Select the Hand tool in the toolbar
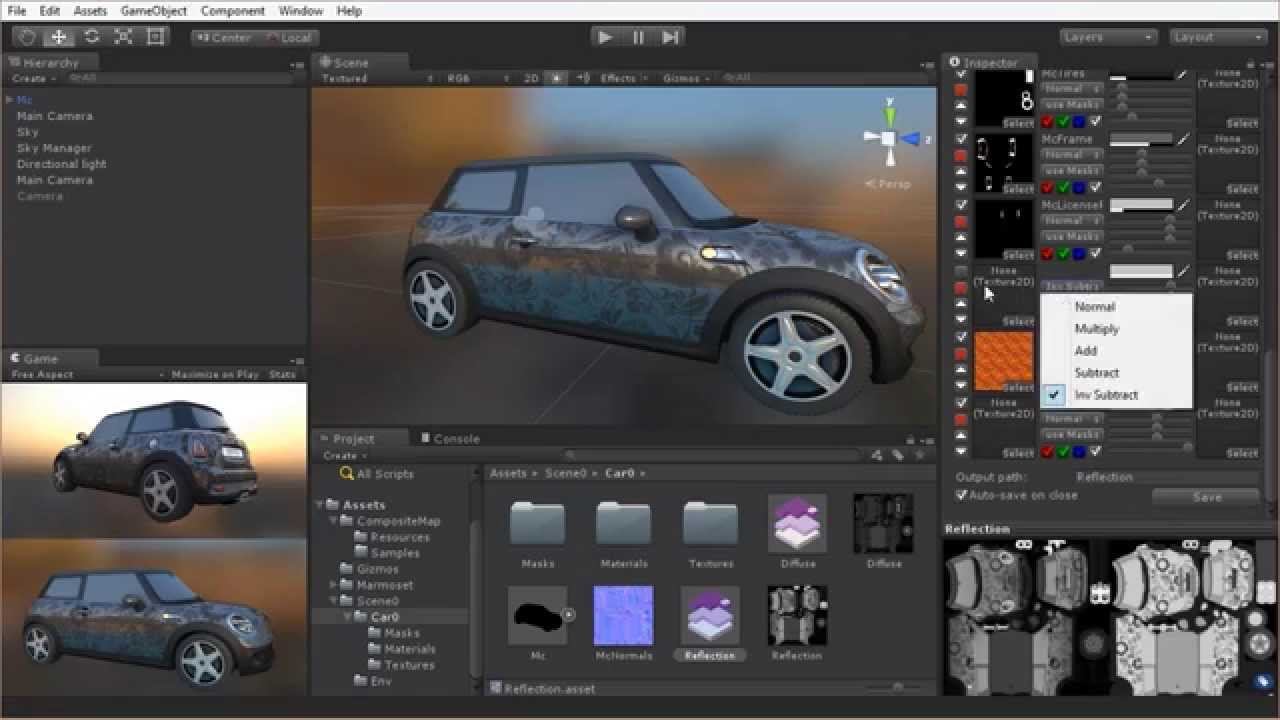The width and height of the screenshot is (1280, 720). (x=28, y=37)
